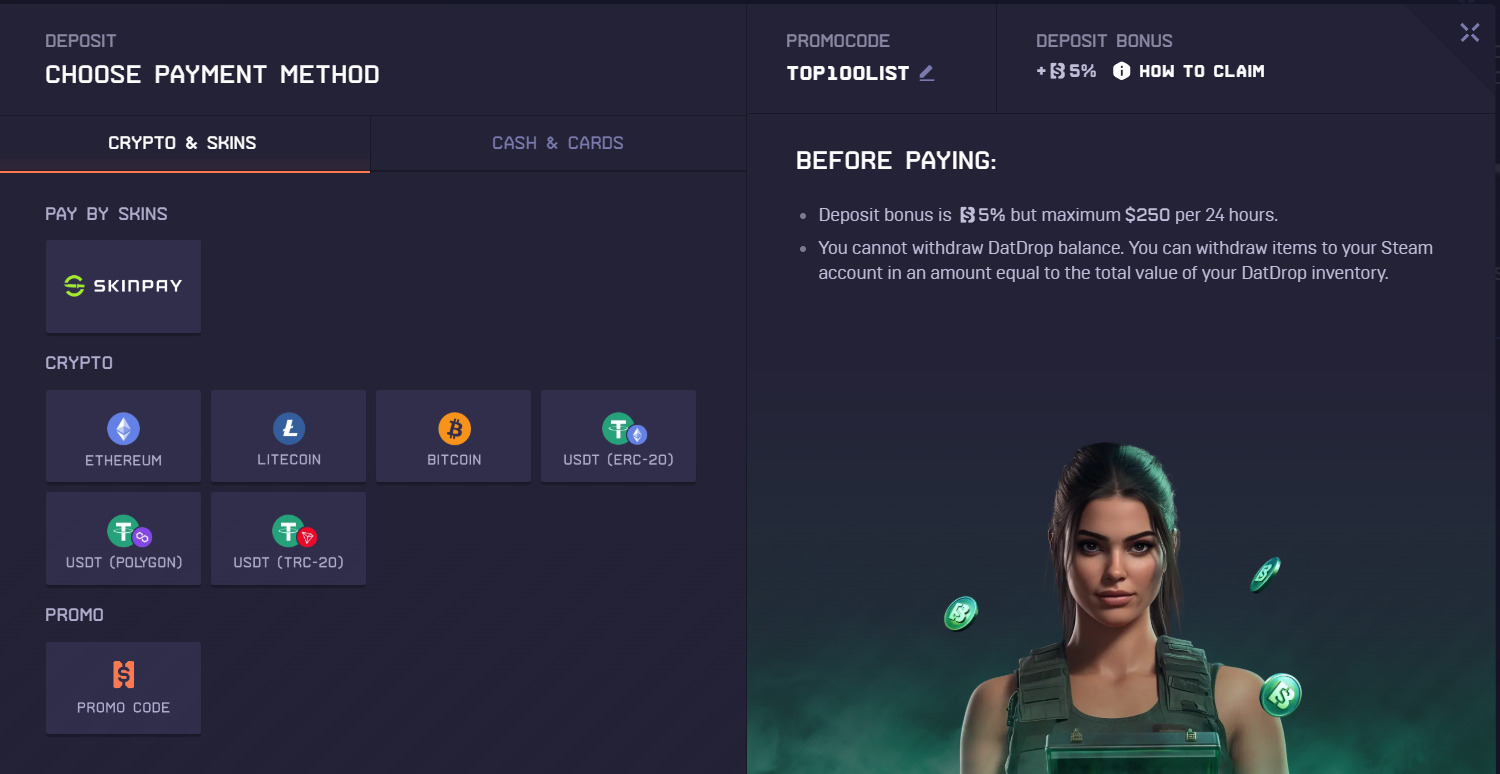Switch to Cash & Cards tab
Image resolution: width=1500 pixels, height=774 pixels.
click(558, 143)
